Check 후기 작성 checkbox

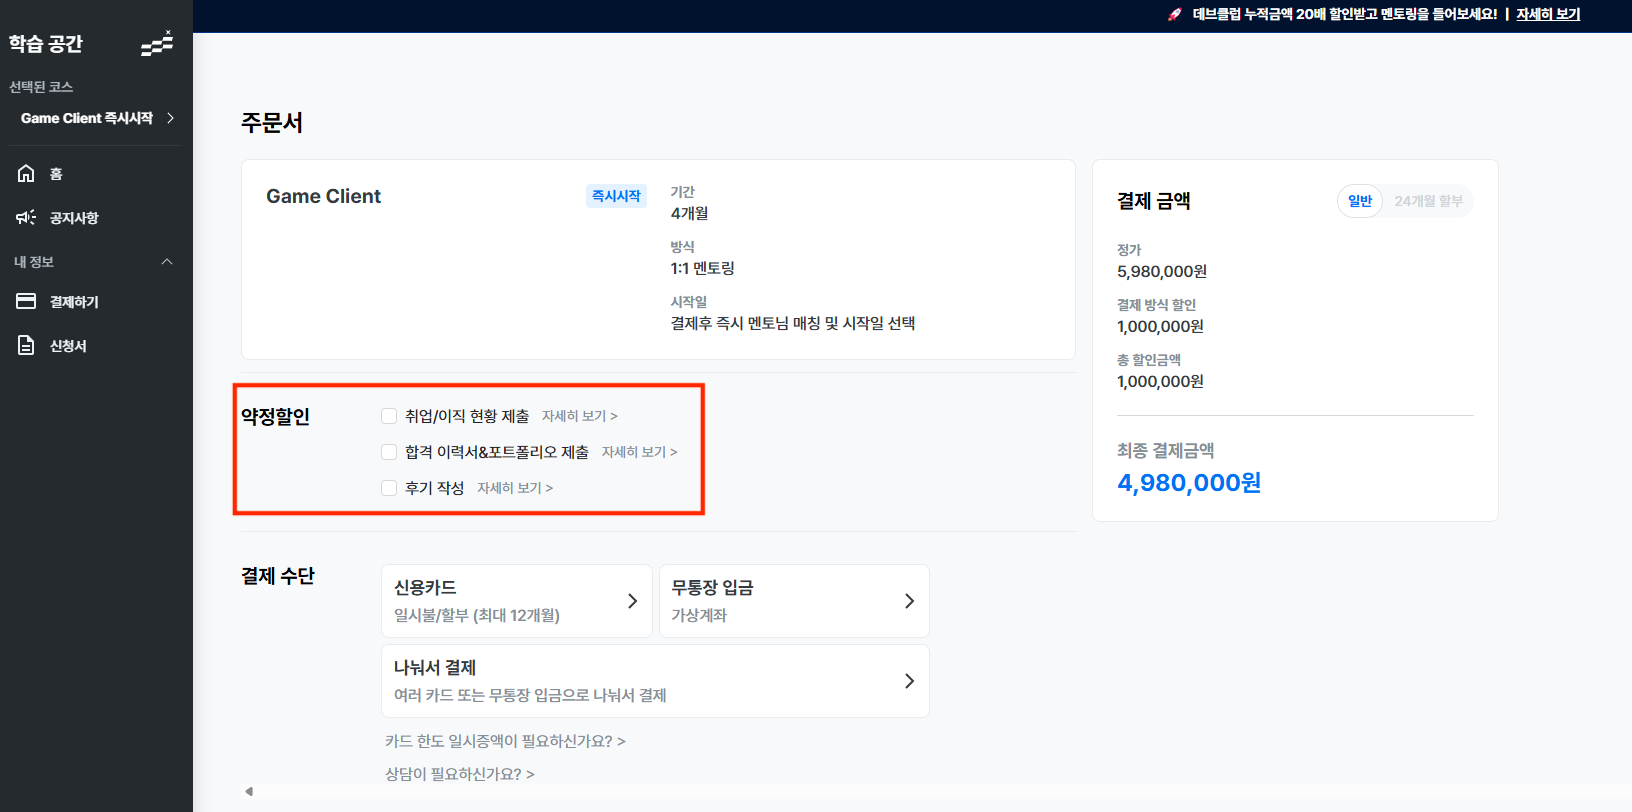[389, 488]
